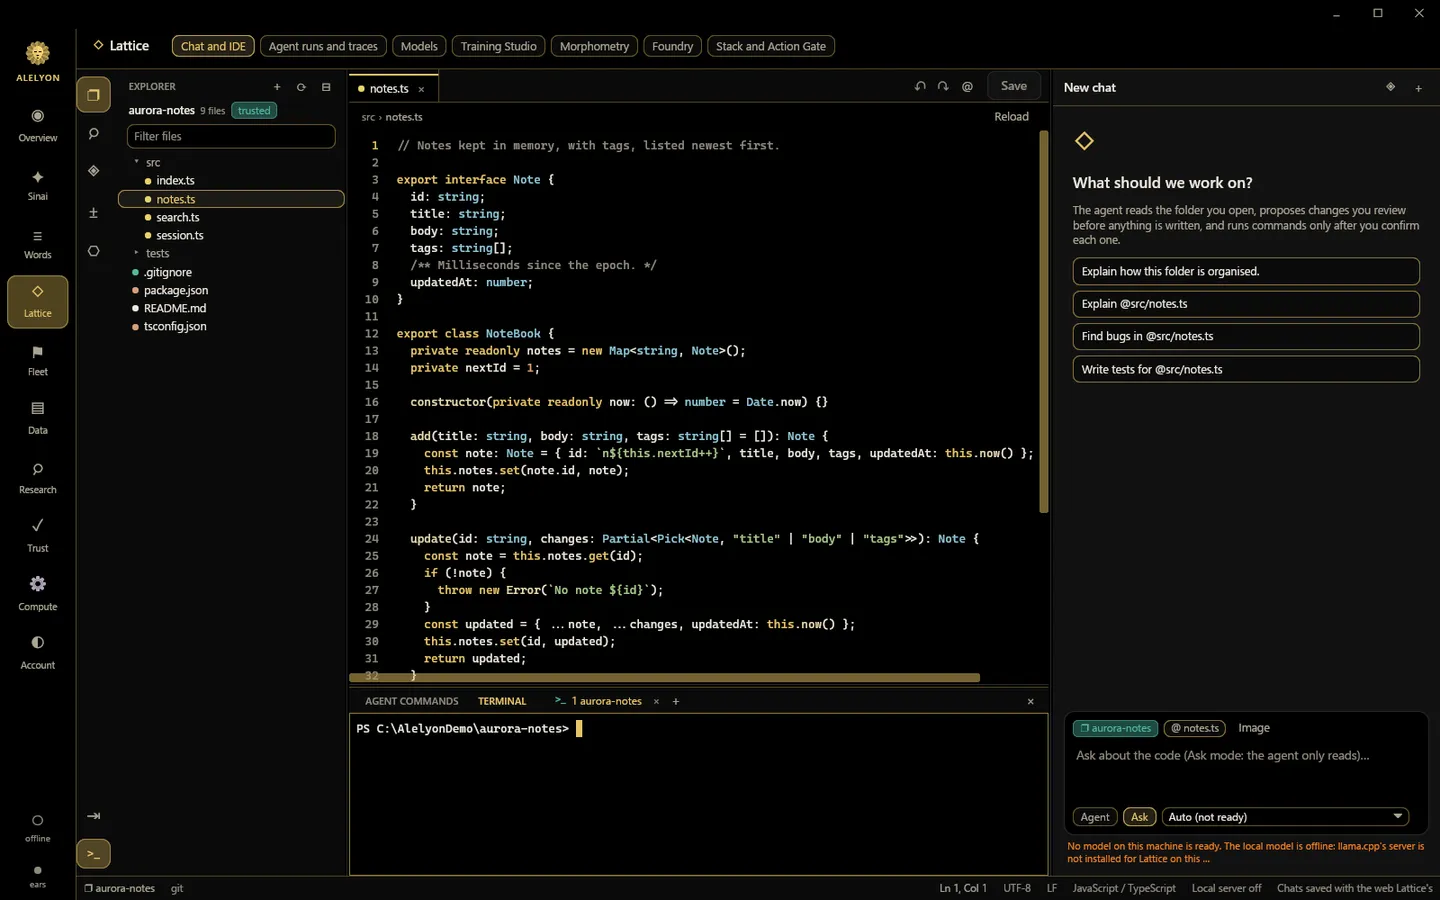Switch to AGENT COMMANDS panel tab
Screen dimensions: 1440x900
click(412, 701)
